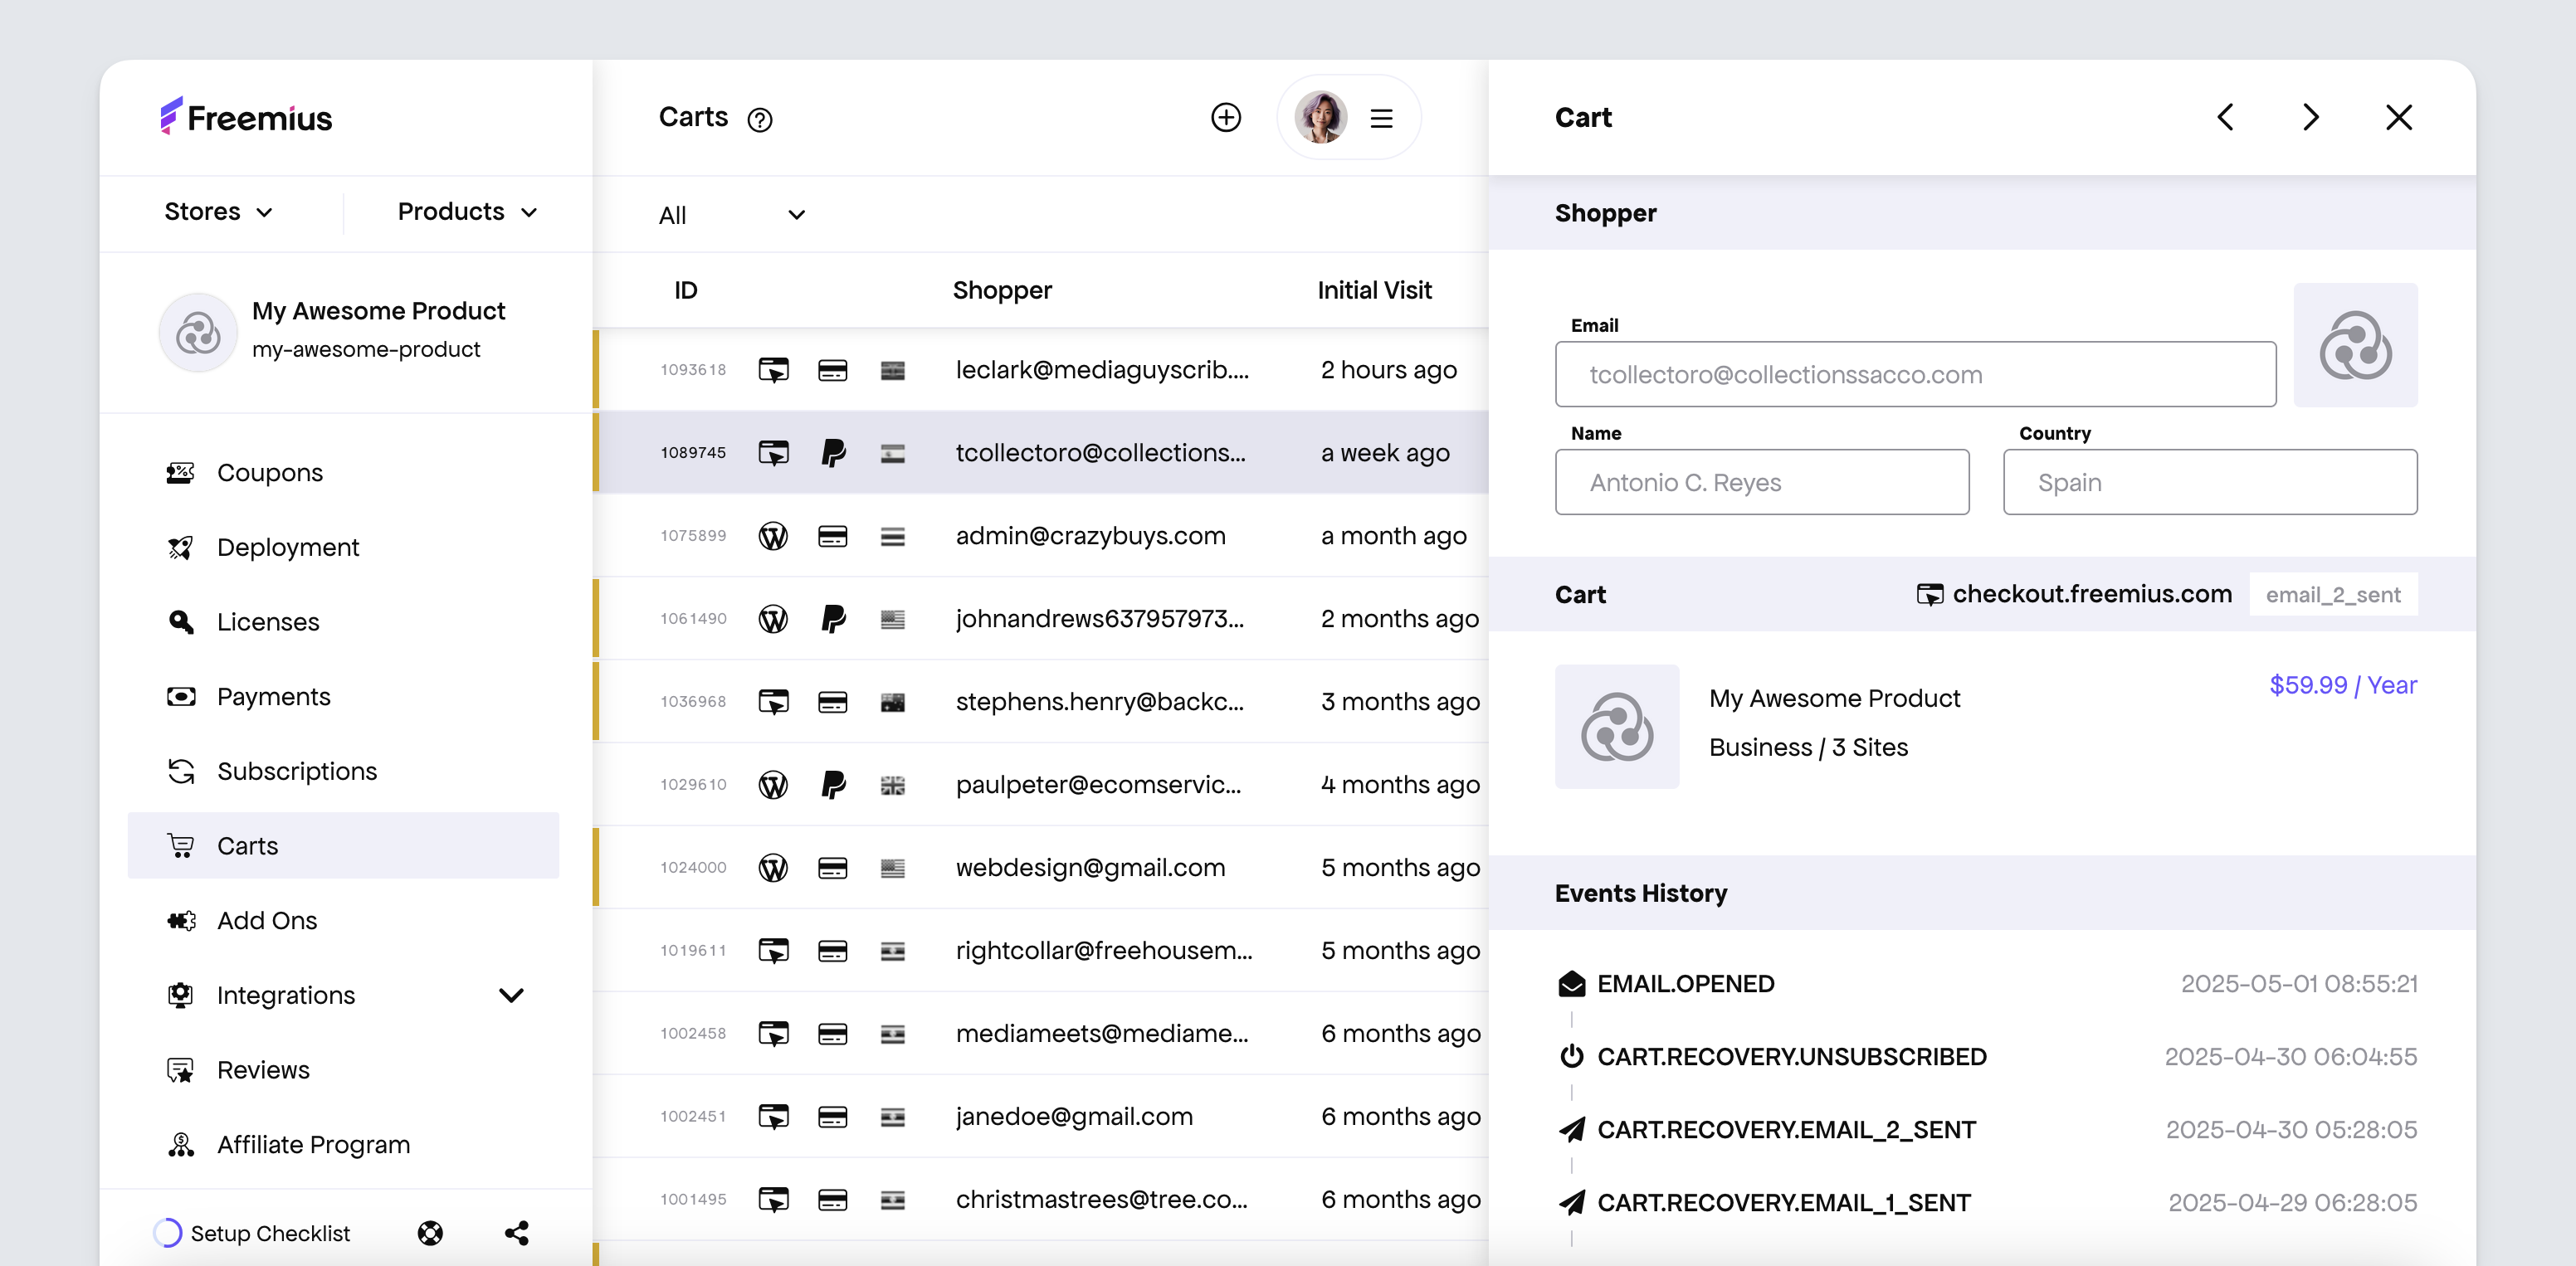Click the checkout icon in row 1036968
The height and width of the screenshot is (1266, 2576).
[773, 702]
